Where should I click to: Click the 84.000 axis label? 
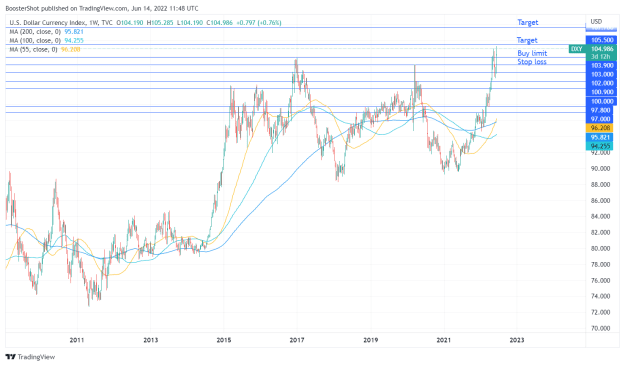600,216
